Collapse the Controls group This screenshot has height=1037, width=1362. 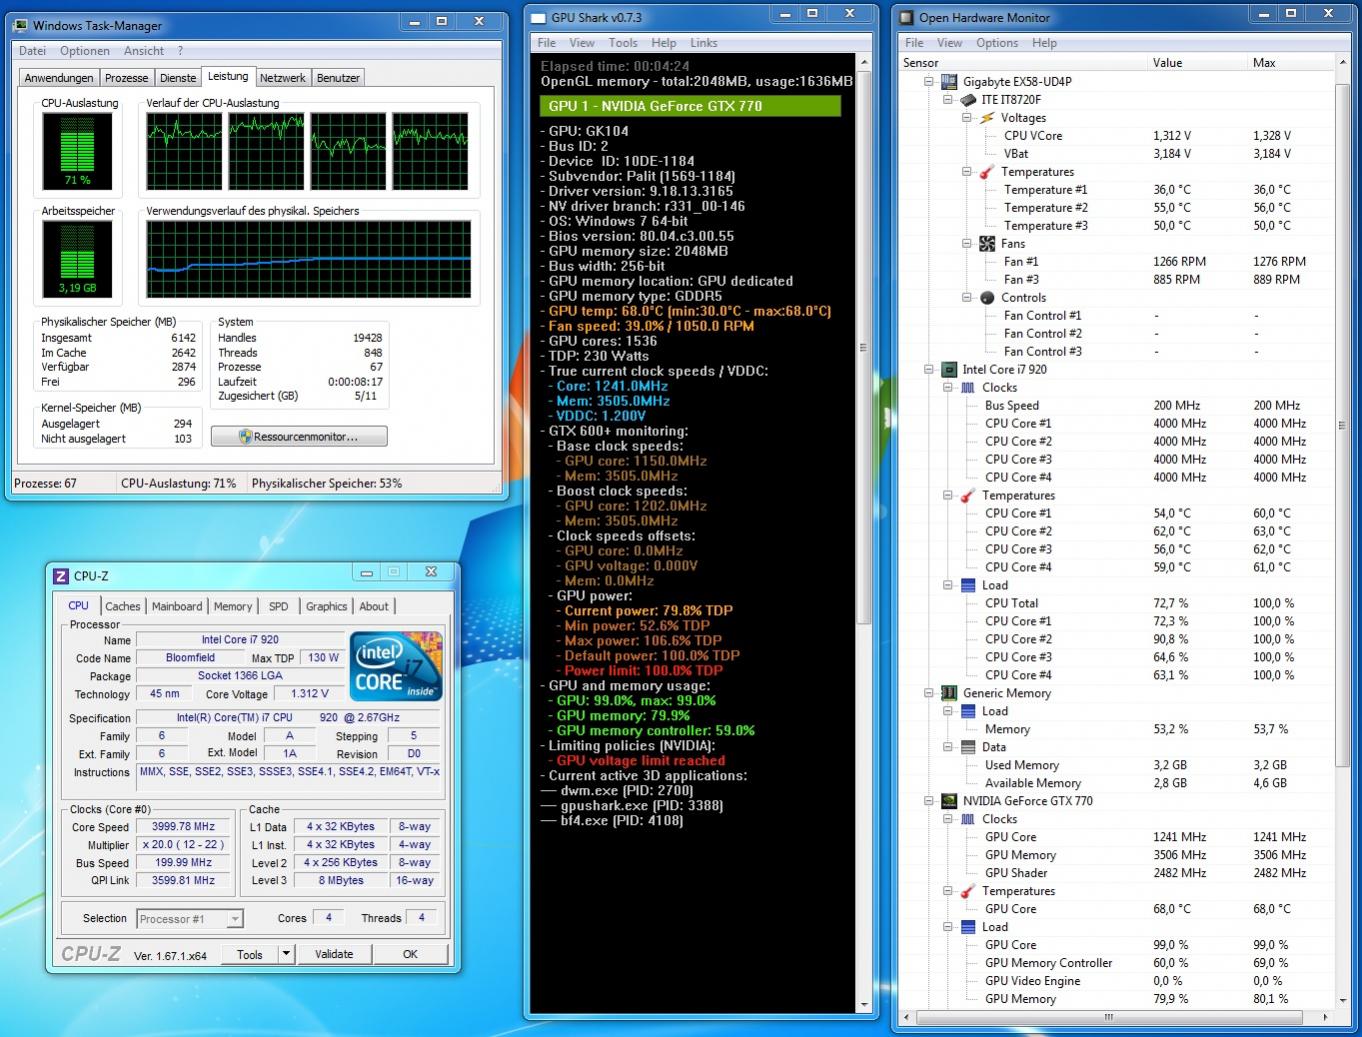(967, 298)
